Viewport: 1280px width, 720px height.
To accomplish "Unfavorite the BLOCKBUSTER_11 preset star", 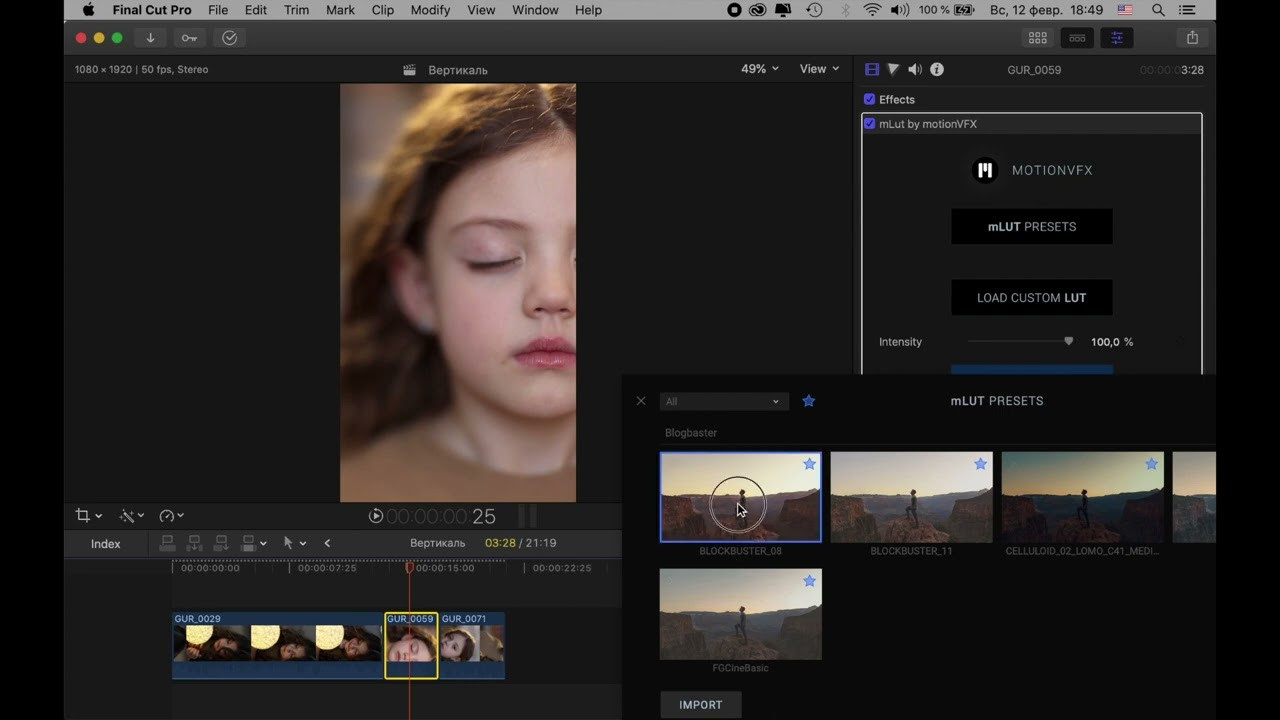I will 980,464.
